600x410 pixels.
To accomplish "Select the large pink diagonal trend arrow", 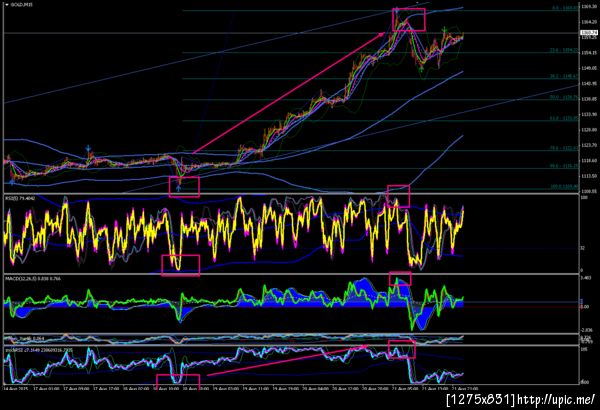I will point(289,93).
